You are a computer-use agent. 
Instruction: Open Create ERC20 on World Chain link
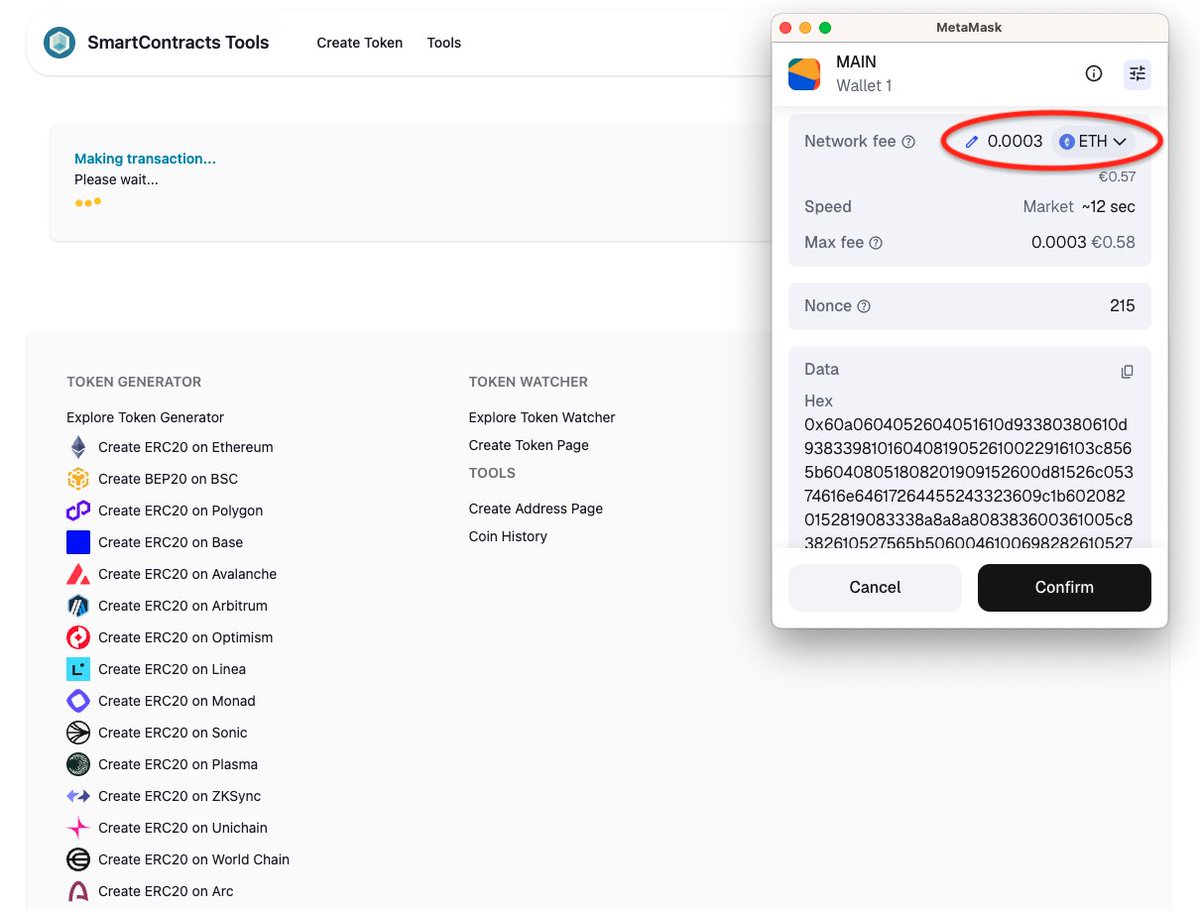194,859
